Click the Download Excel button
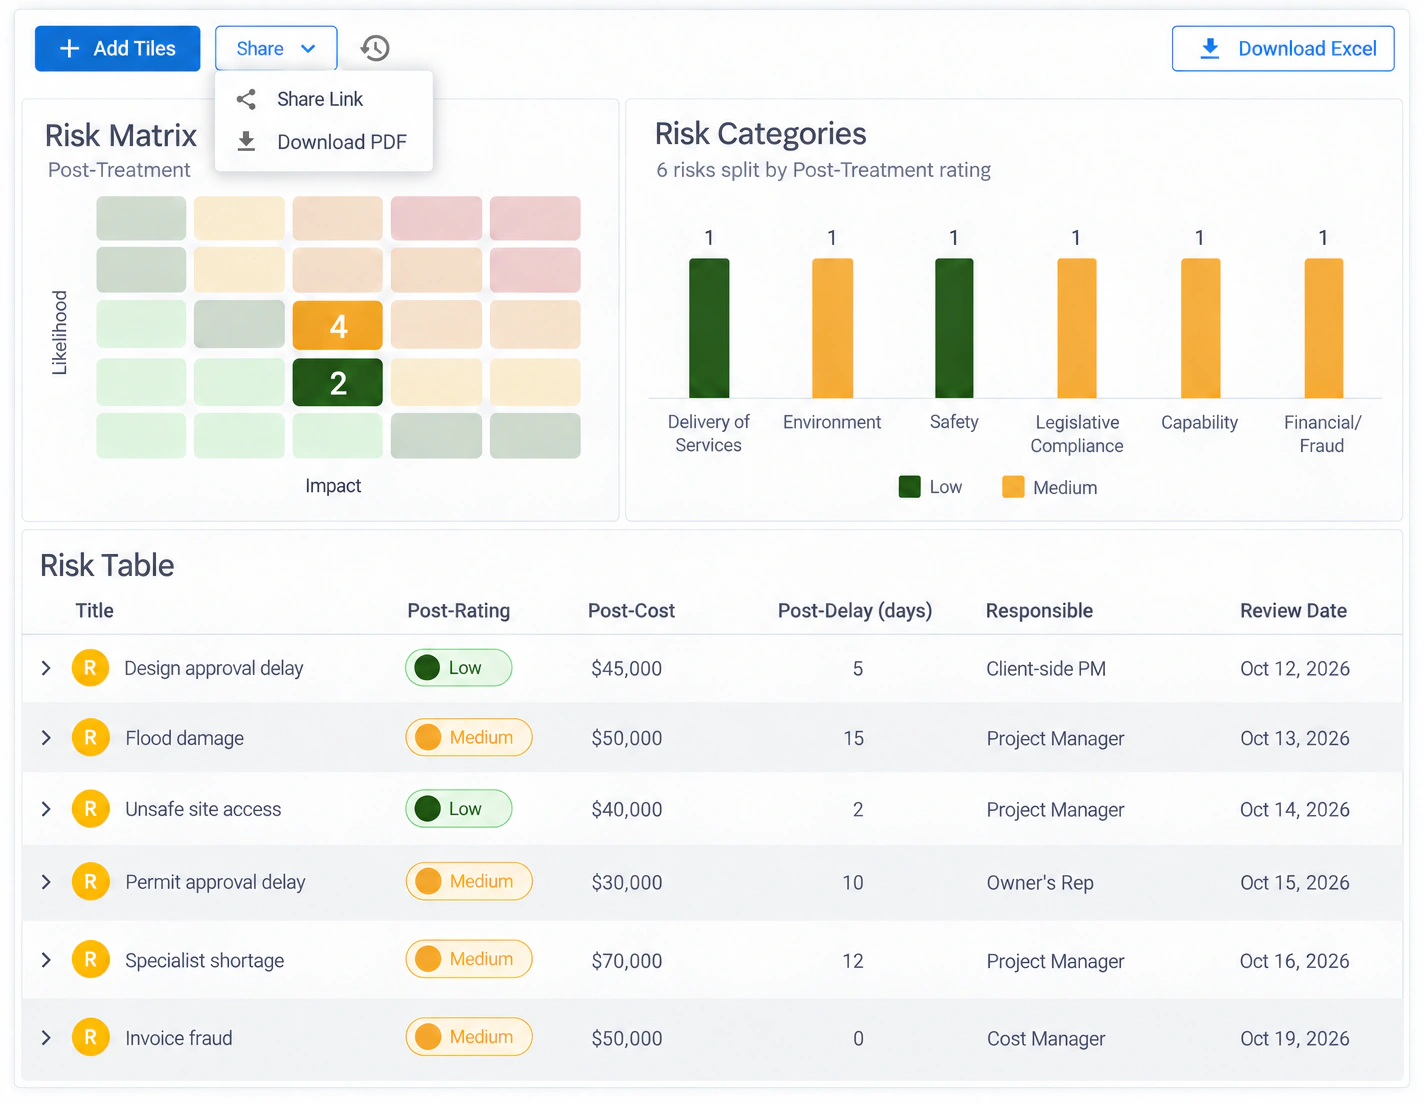The width and height of the screenshot is (1424, 1104). [1283, 48]
